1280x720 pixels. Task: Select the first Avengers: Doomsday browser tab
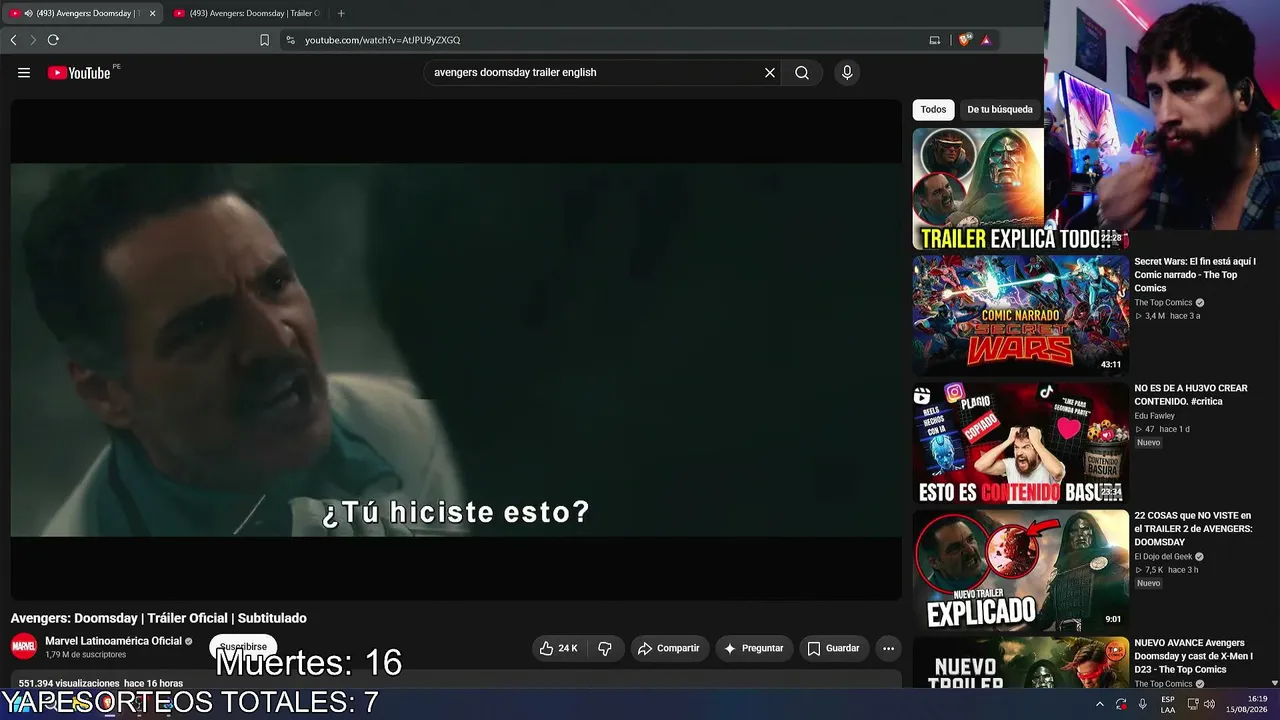pos(82,13)
